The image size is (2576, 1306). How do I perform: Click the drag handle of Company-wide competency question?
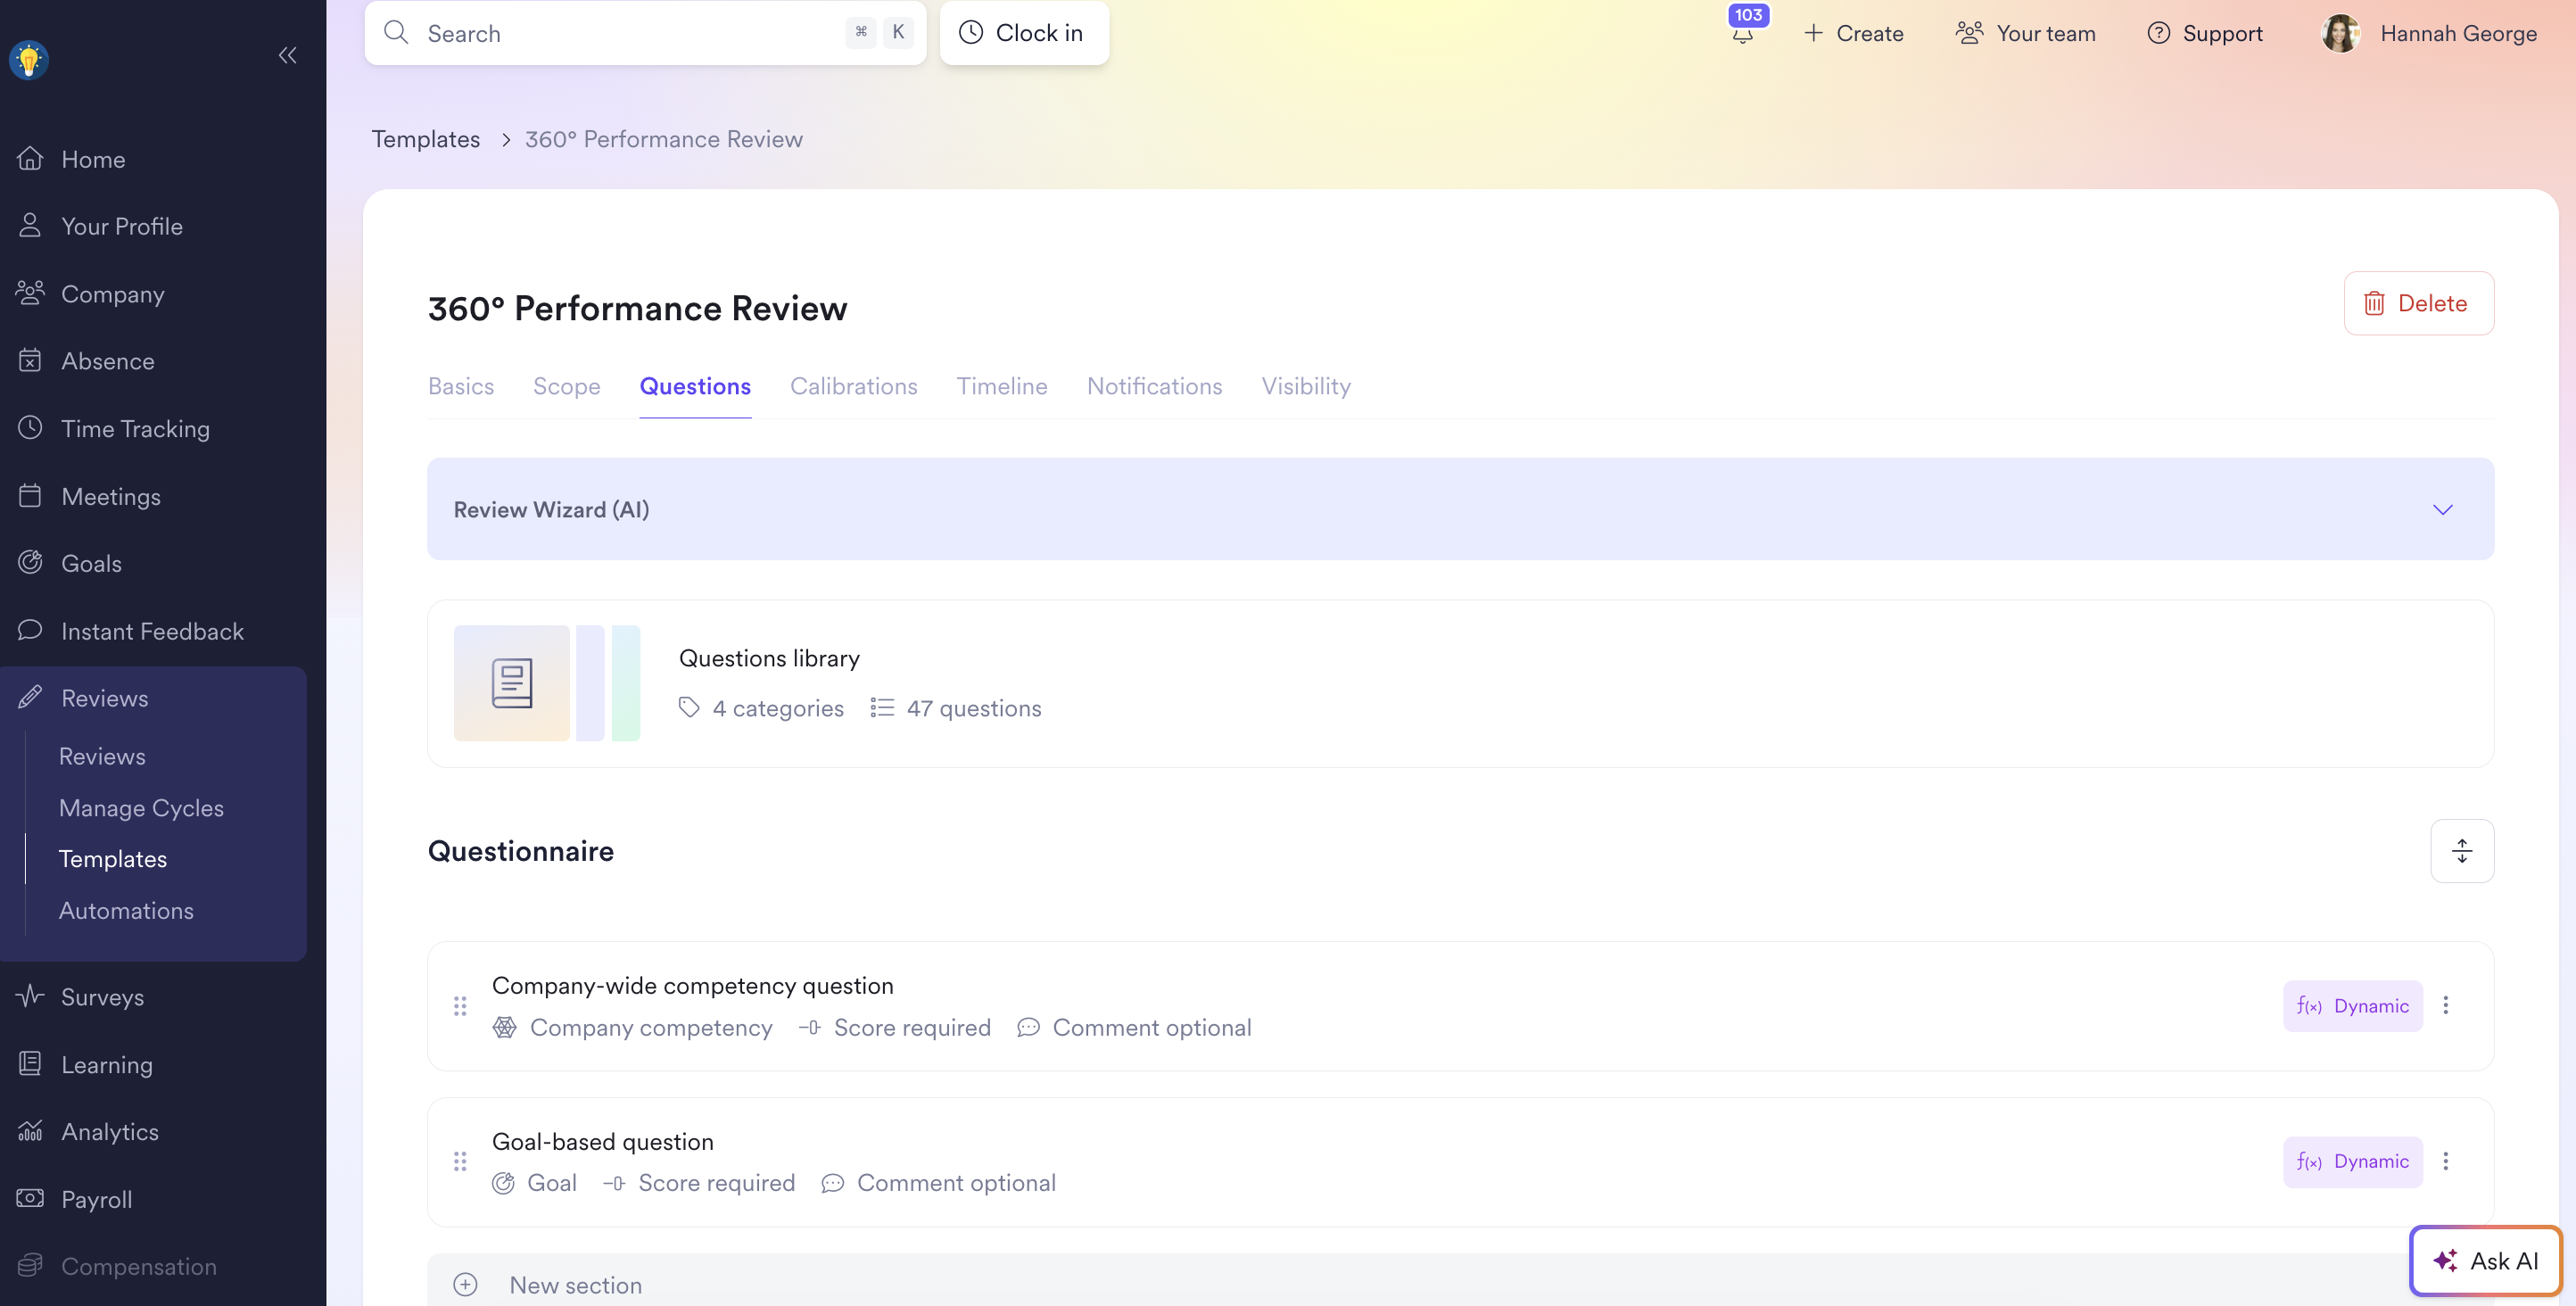(x=460, y=1006)
